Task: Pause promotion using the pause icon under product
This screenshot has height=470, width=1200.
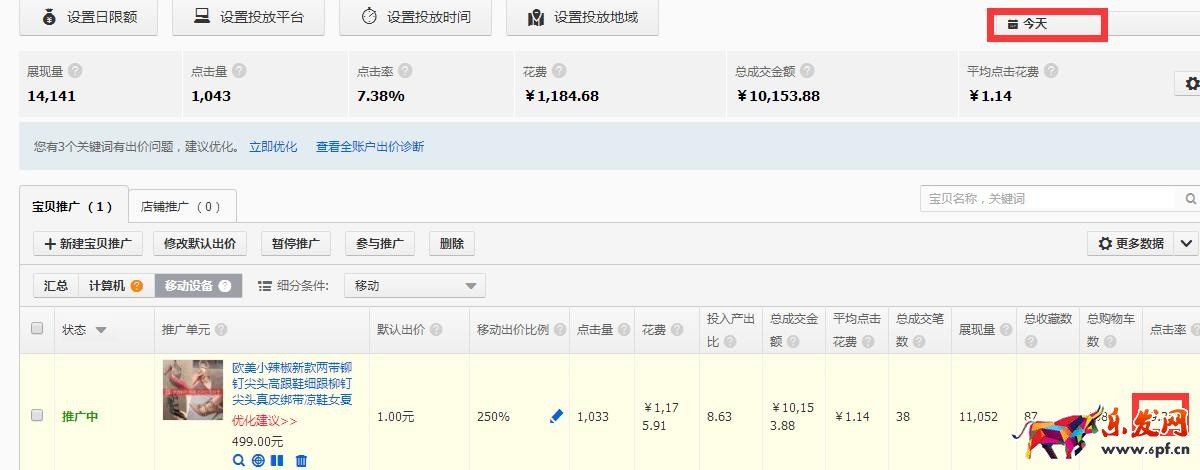Action: coord(278,461)
